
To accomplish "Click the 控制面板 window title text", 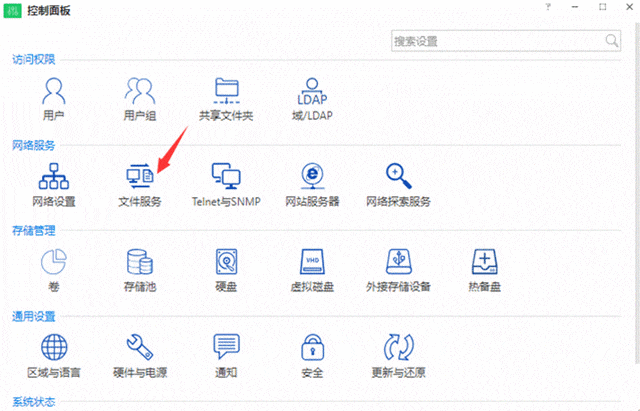I will point(49,11).
